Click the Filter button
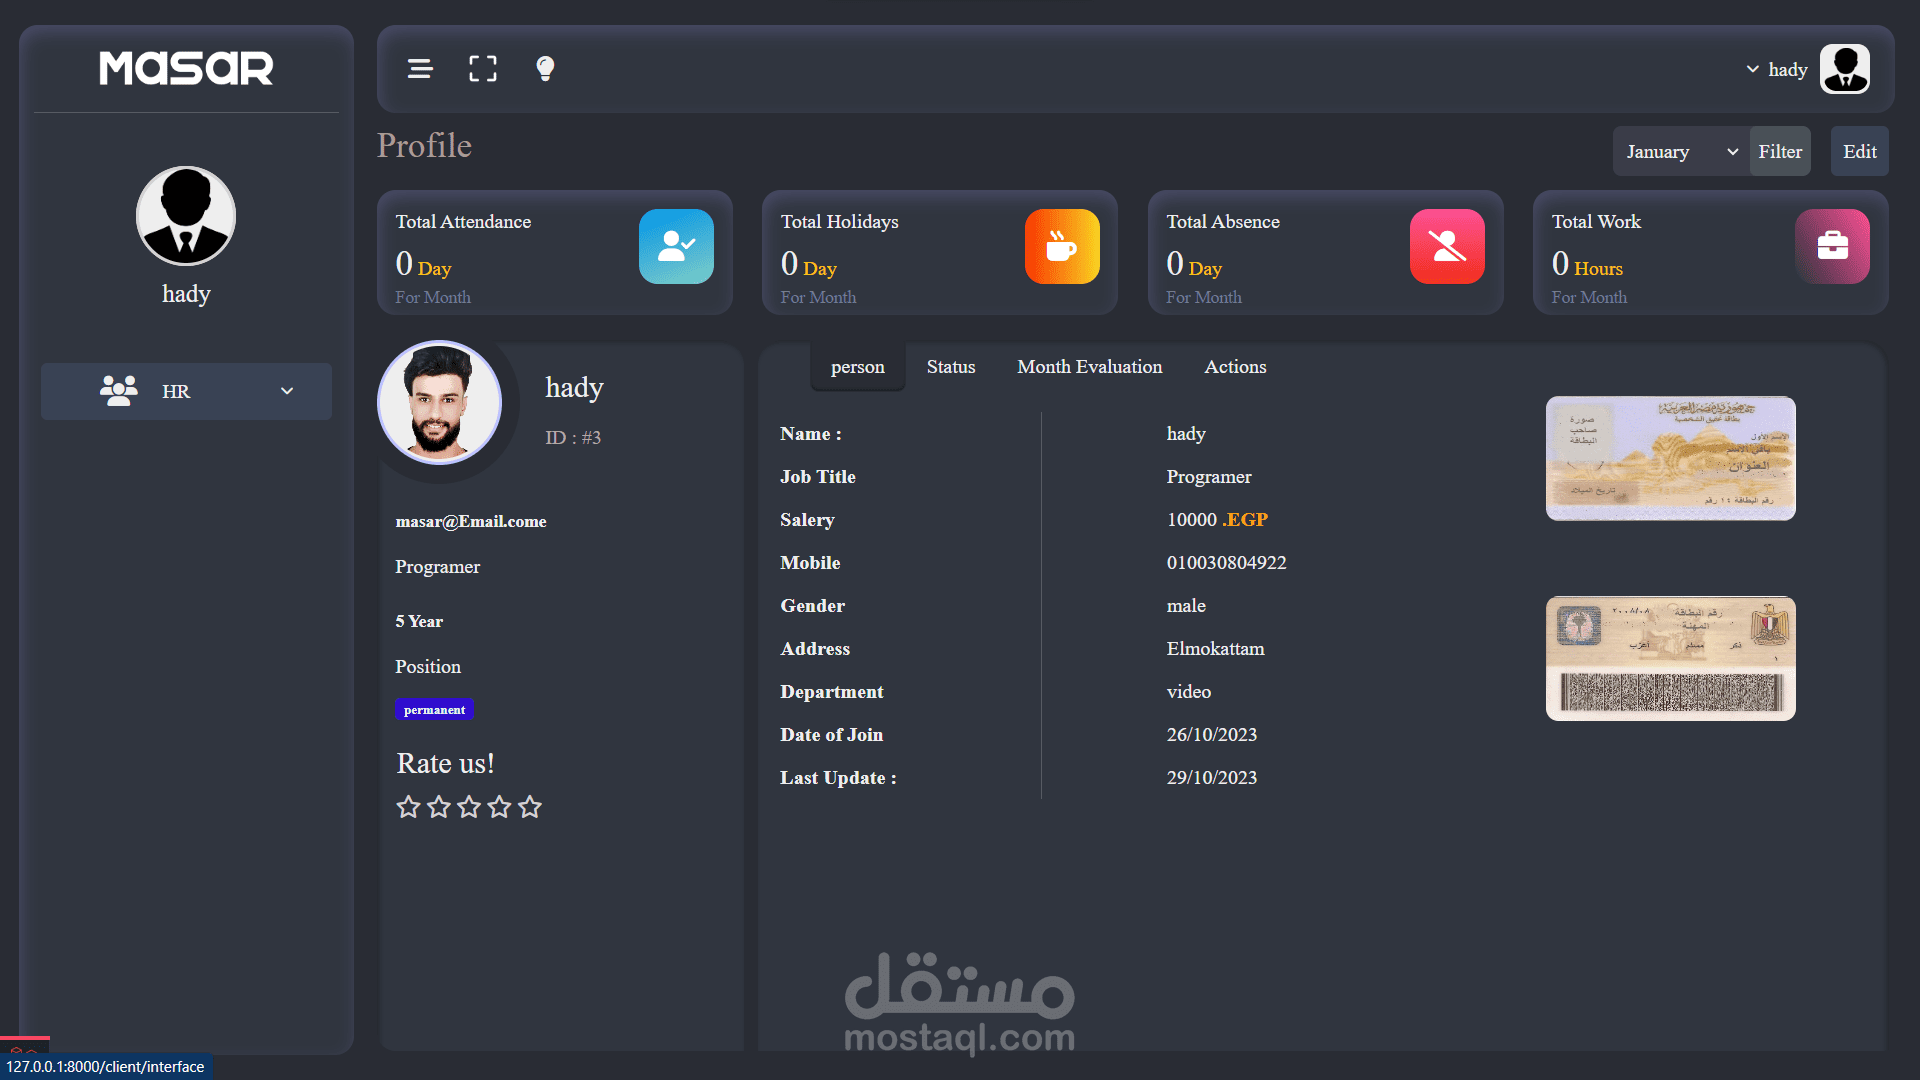 click(x=1780, y=152)
